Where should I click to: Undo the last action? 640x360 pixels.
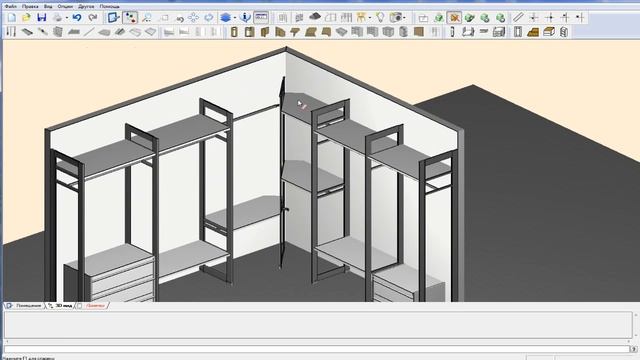pos(77,18)
